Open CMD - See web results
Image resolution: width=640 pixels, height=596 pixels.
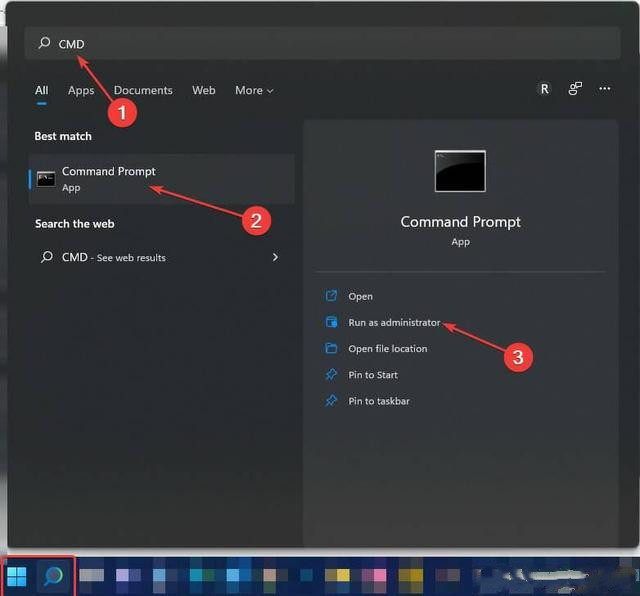tap(162, 257)
